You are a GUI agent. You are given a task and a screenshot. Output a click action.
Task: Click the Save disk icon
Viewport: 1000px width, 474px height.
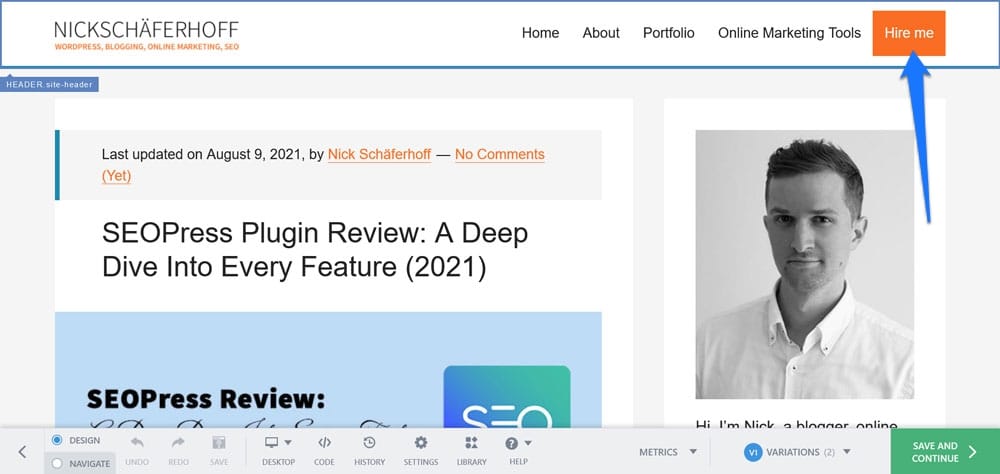pos(219,443)
